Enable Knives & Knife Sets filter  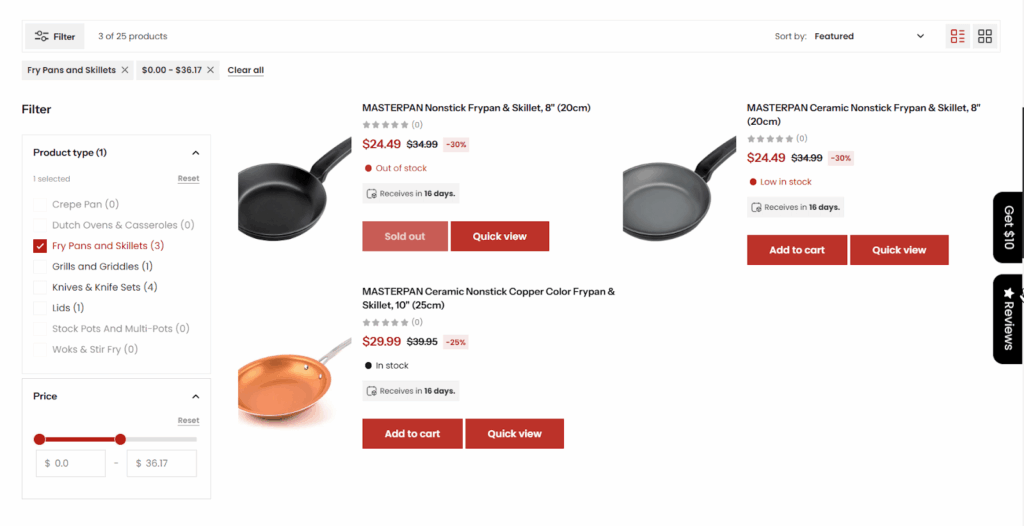tap(40, 288)
